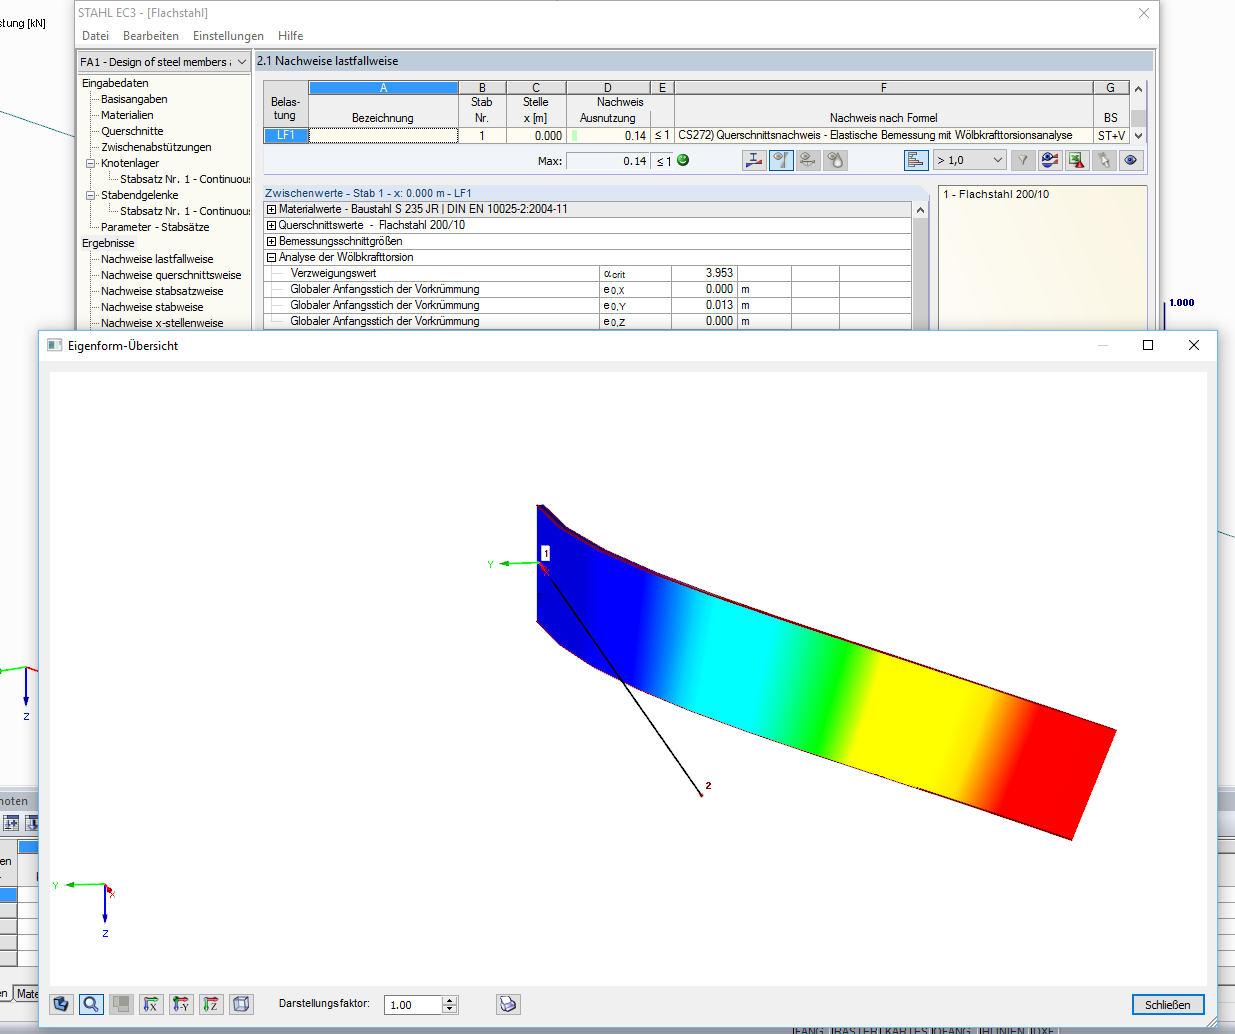Enable the isometric view in Eigenform dialog
The width and height of the screenshot is (1235, 1034).
(x=61, y=1004)
